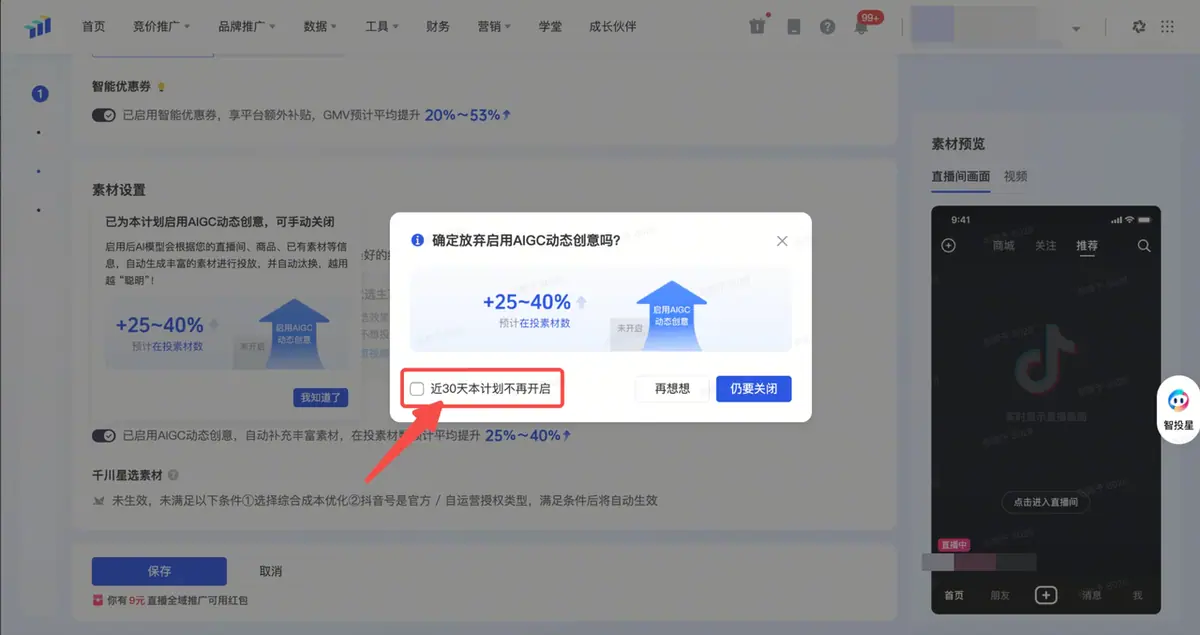The image size is (1200, 635).
Task: Click the search icon in phone preview
Action: tap(1144, 245)
